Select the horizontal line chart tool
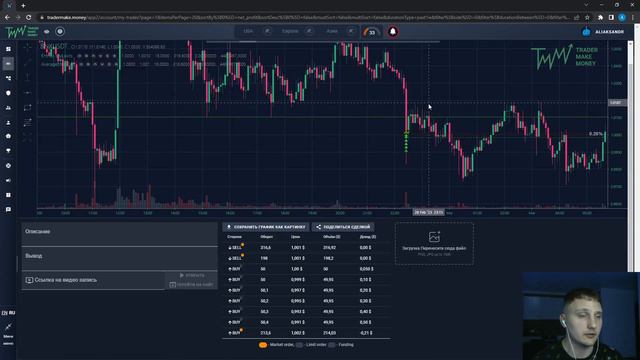 pos(27,93)
